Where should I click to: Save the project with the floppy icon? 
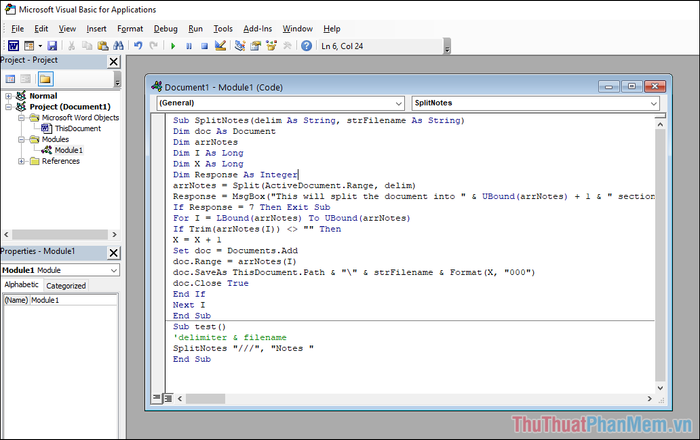coord(52,46)
